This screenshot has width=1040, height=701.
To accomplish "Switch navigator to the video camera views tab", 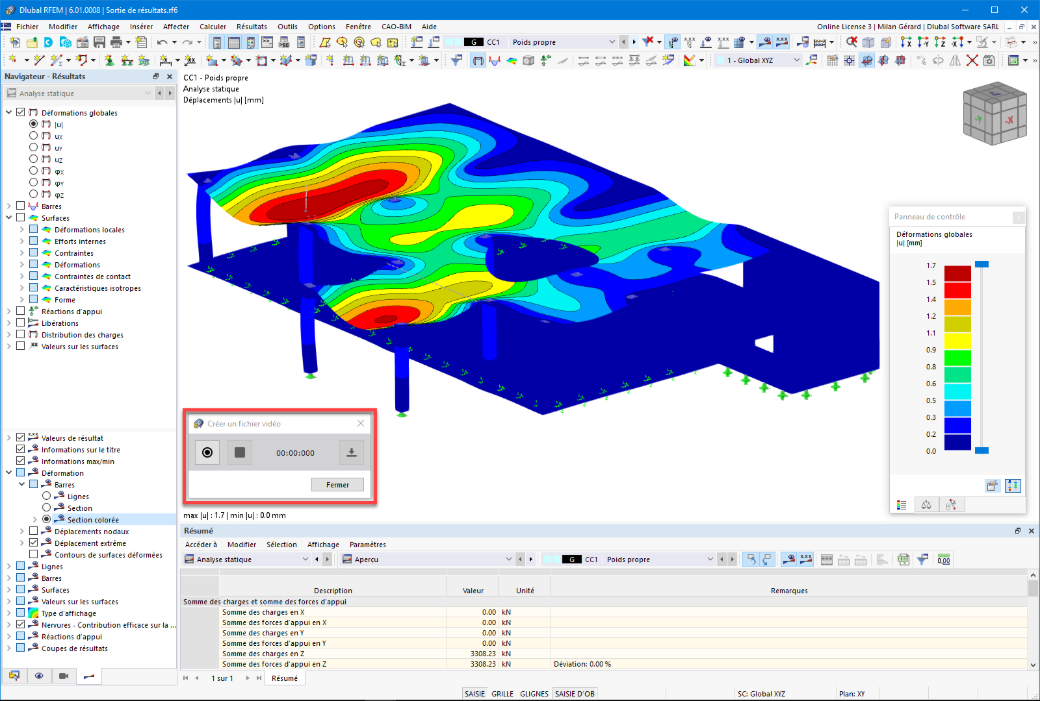I will (x=64, y=676).
